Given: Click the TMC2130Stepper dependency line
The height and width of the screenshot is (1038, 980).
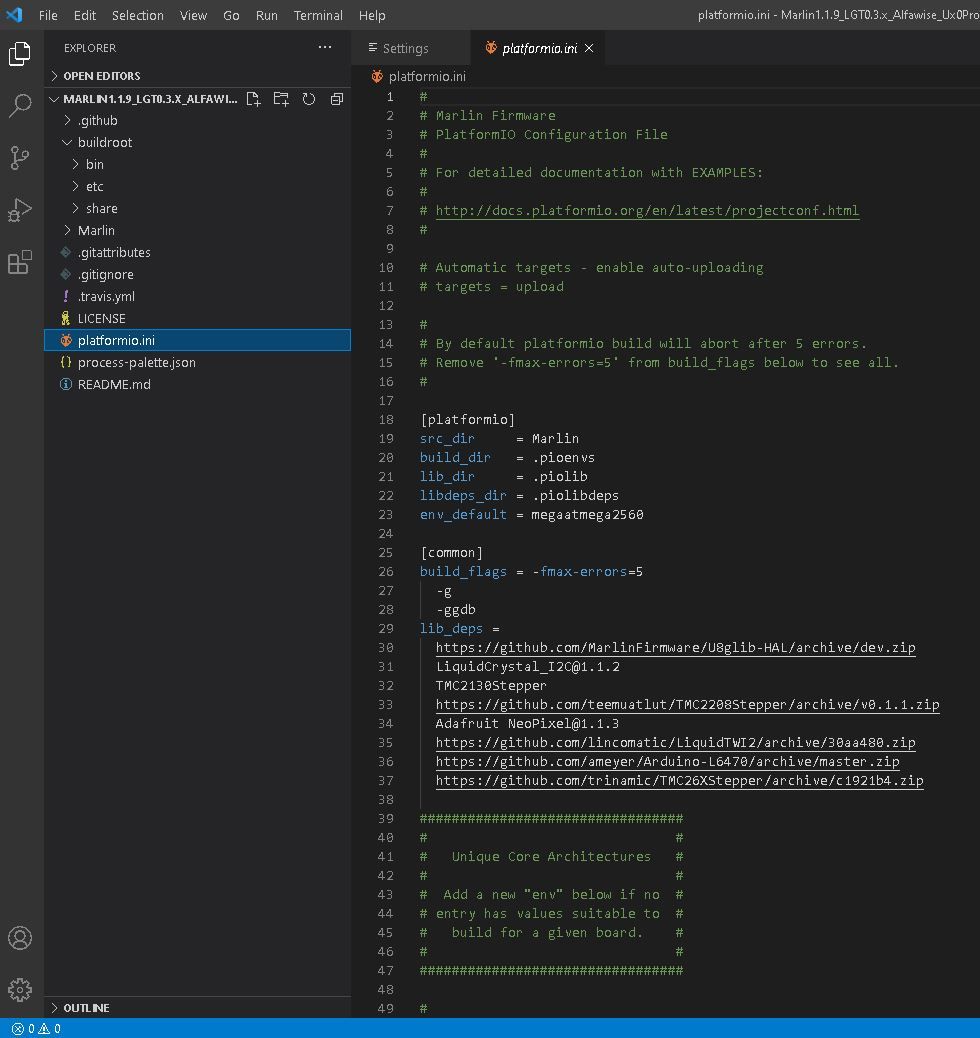Looking at the screenshot, I should 491,686.
